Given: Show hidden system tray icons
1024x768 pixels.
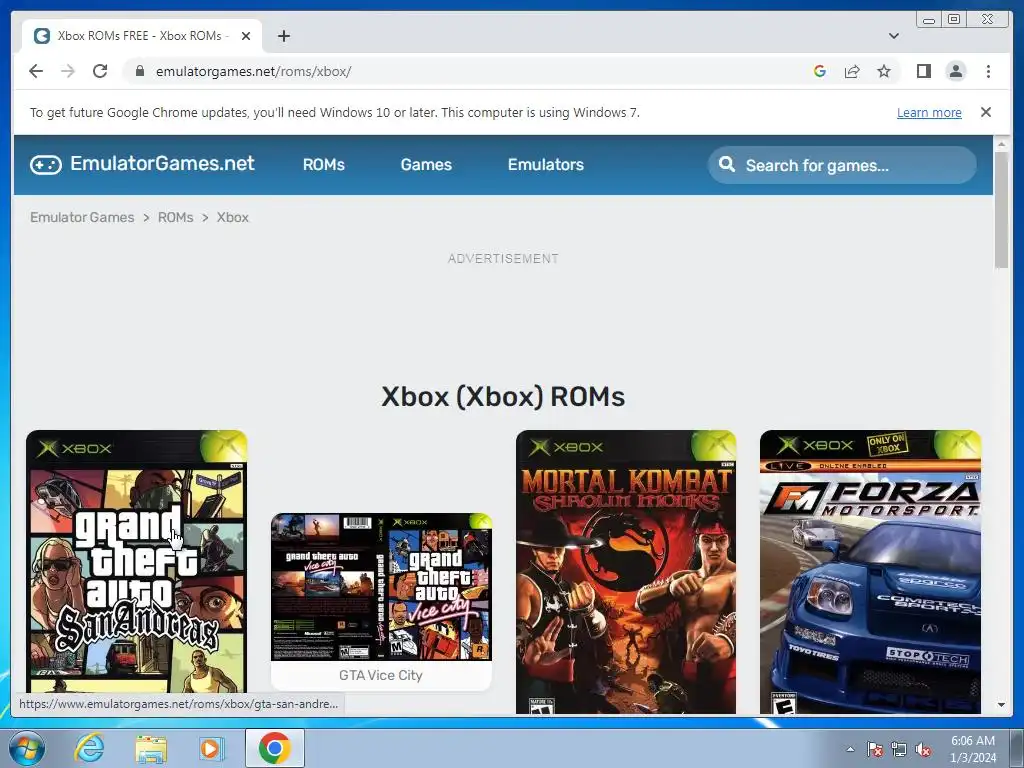Looking at the screenshot, I should [850, 749].
